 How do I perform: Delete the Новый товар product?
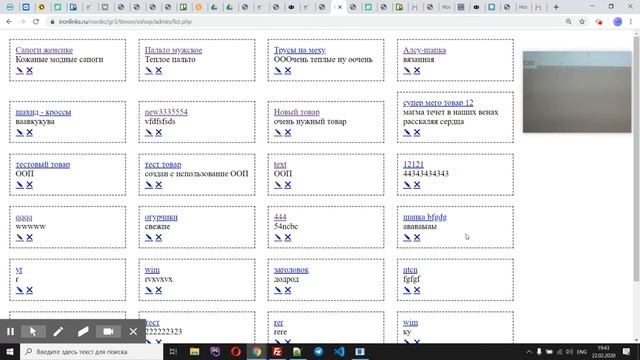[x=288, y=132]
